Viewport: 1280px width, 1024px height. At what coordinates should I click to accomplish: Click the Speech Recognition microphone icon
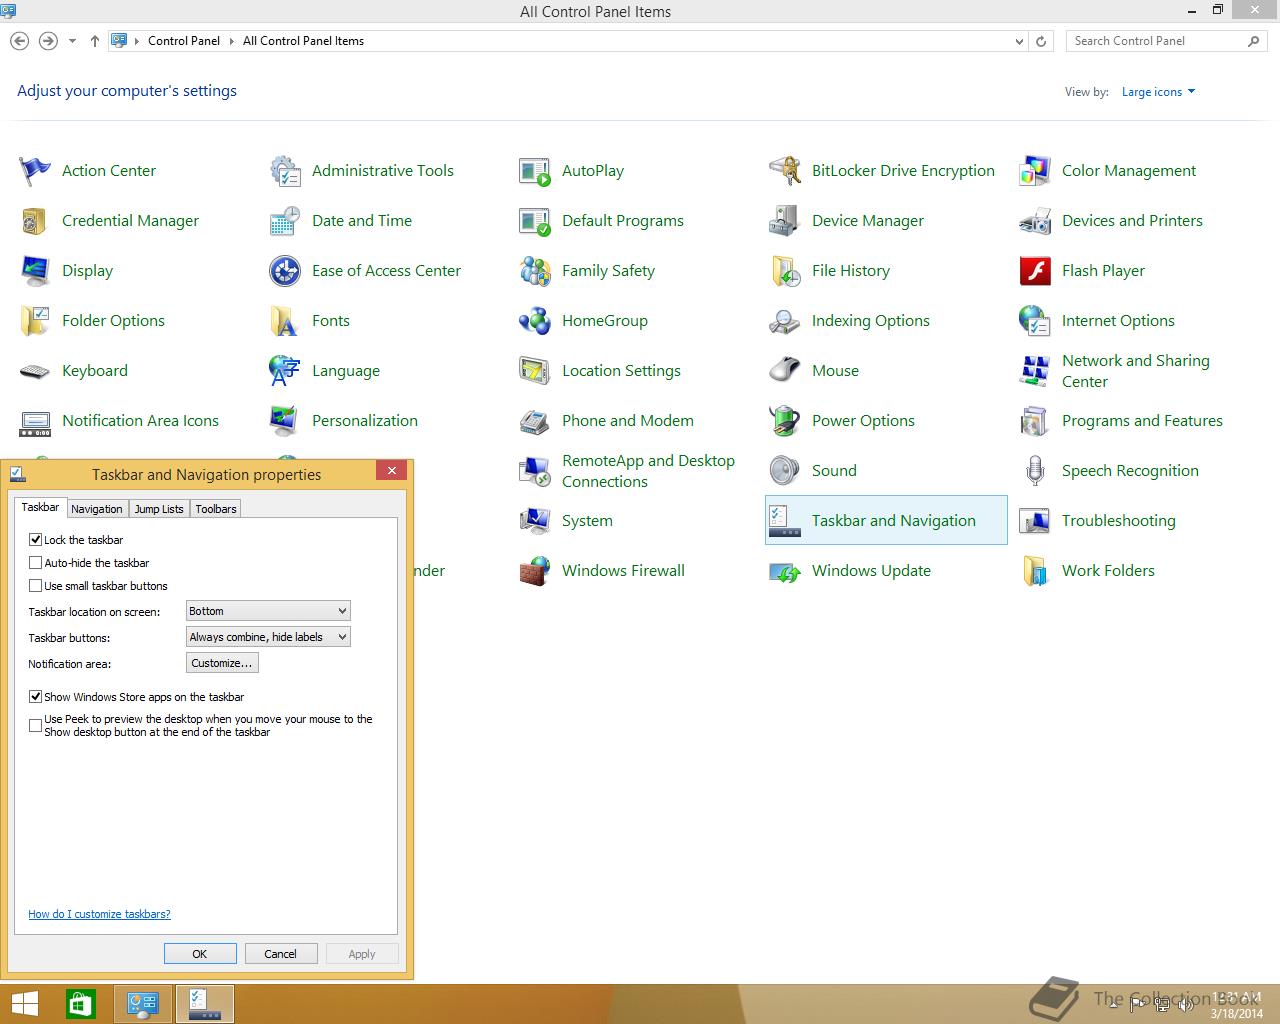1035,471
